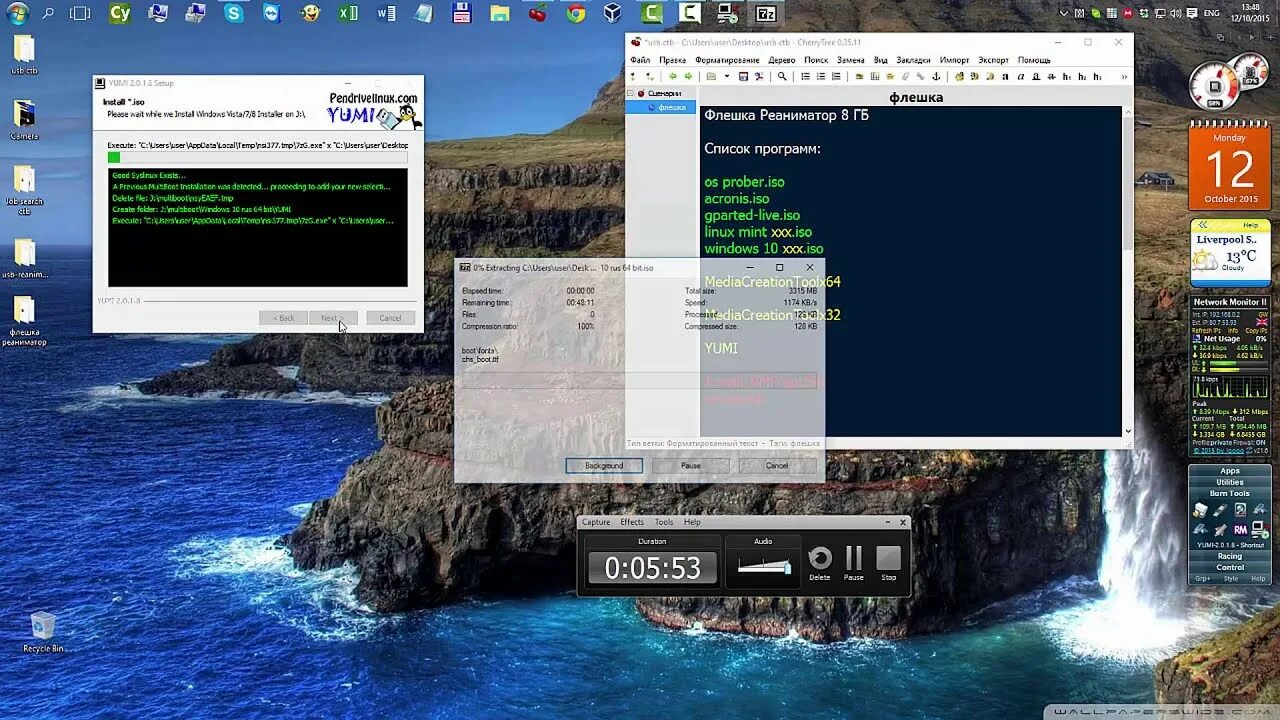Open Effects menu in recorder
This screenshot has width=1280, height=720.
[632, 522]
